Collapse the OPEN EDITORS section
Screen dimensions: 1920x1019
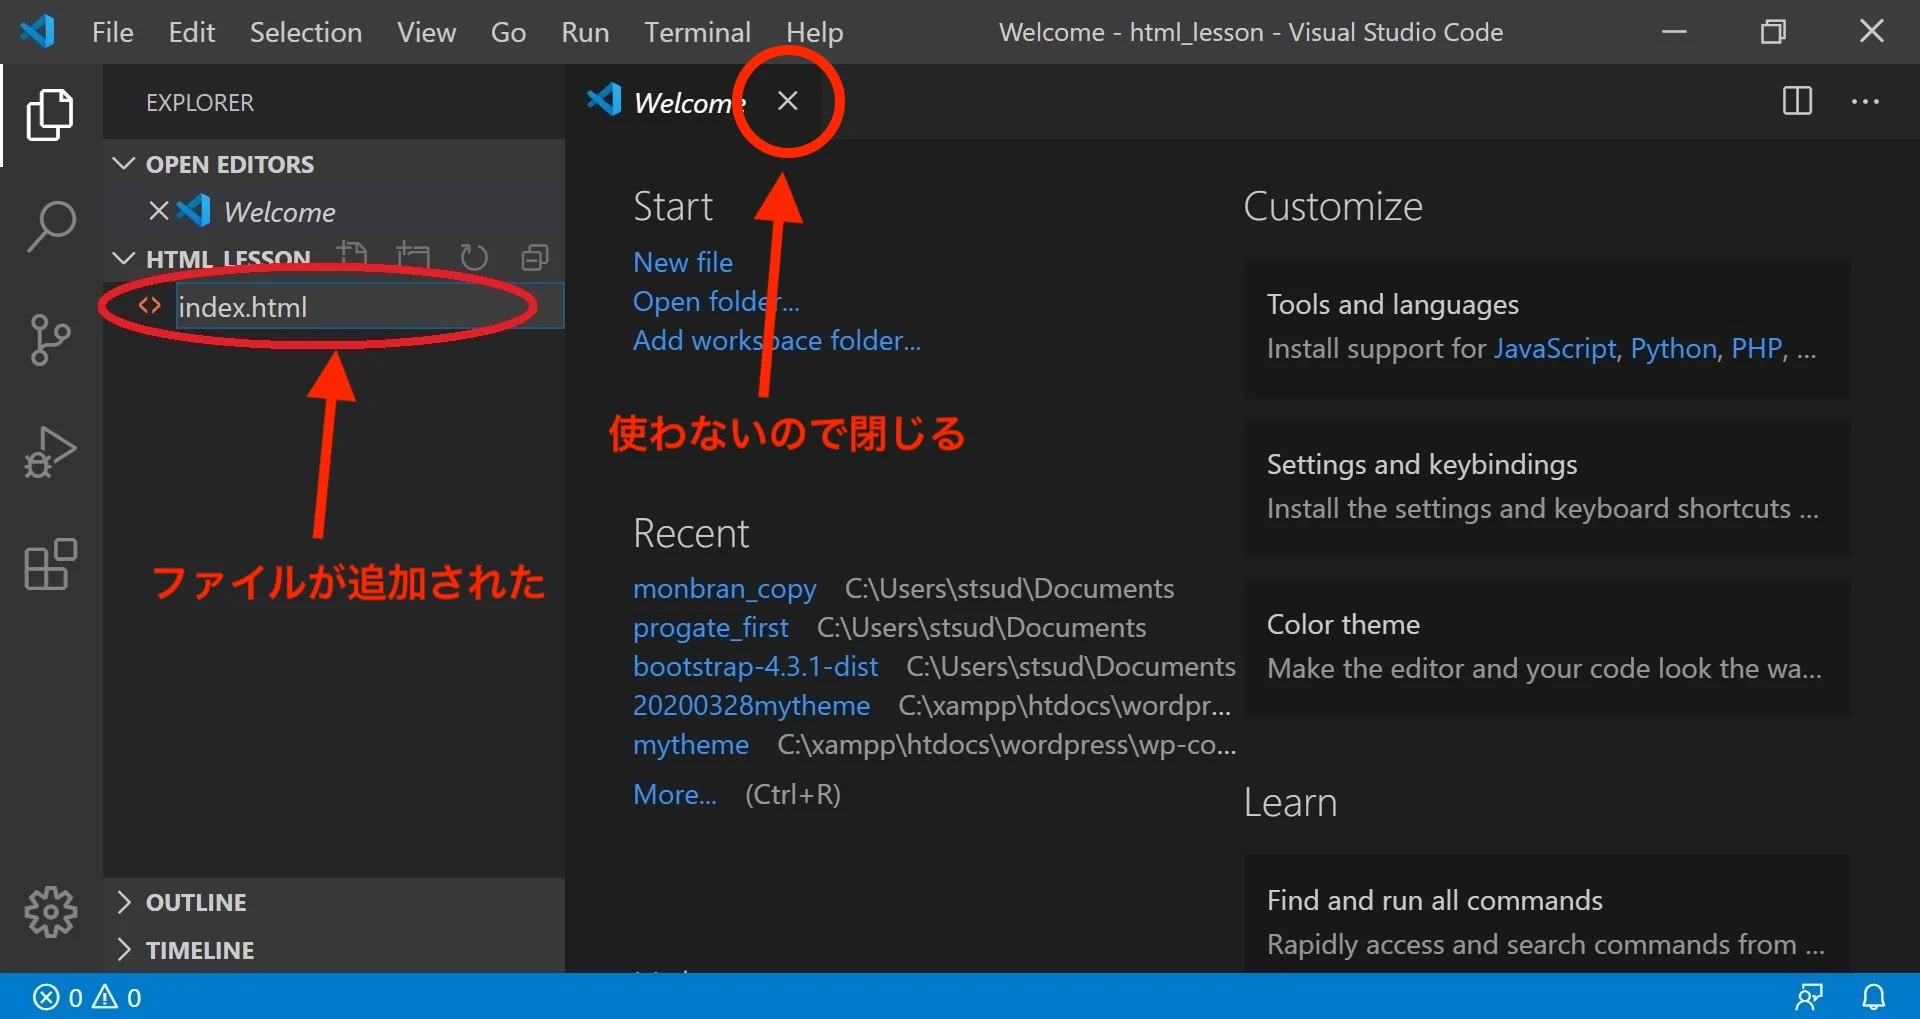(124, 163)
